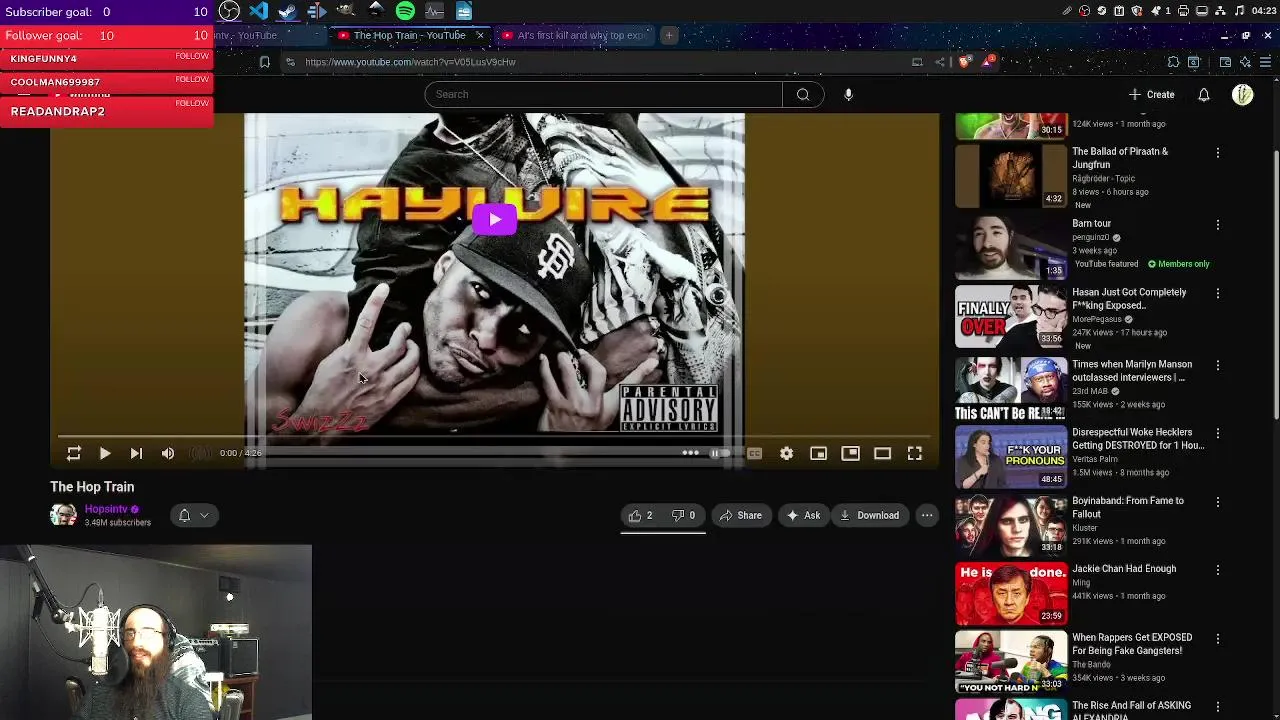The height and width of the screenshot is (720, 1280).
Task: Open a new browser tab
Action: tap(669, 35)
